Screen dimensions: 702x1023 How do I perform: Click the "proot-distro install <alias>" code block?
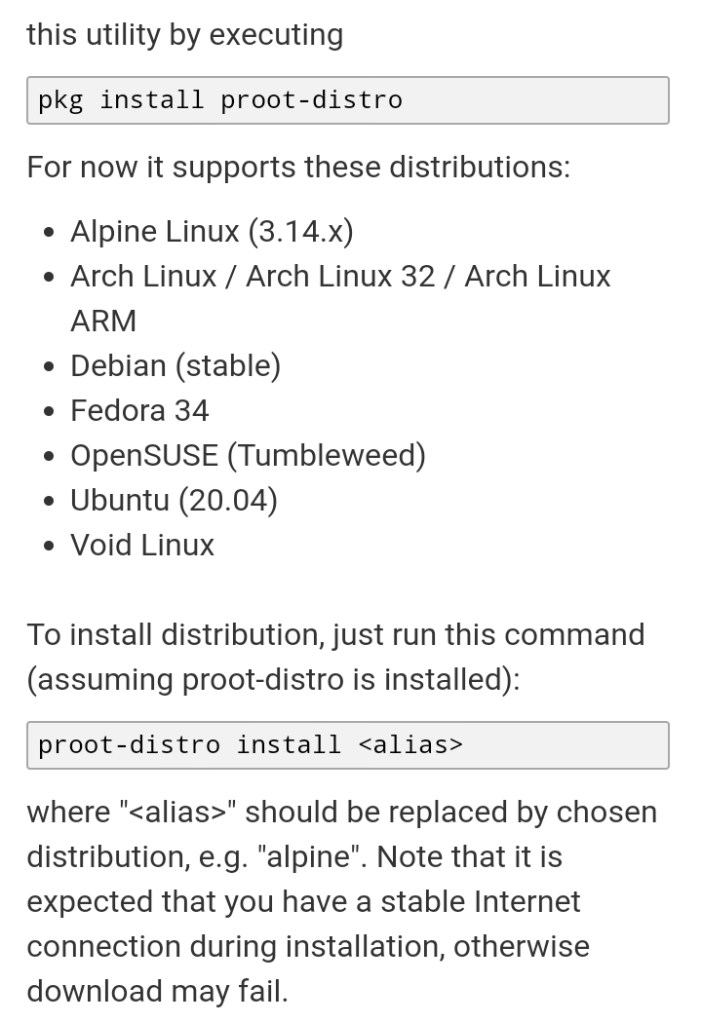click(x=346, y=745)
